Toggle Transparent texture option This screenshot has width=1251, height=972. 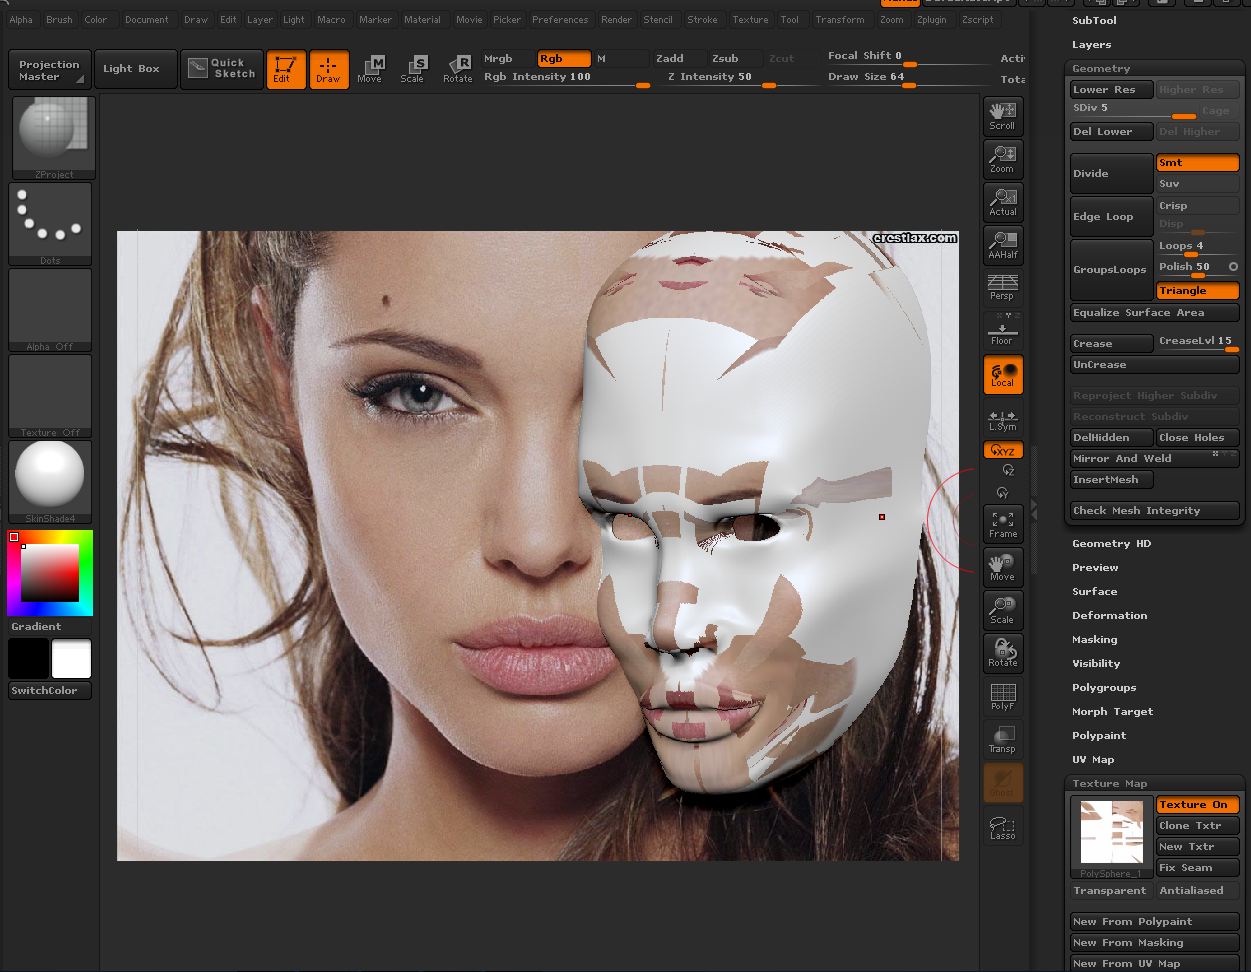pyautogui.click(x=1110, y=891)
